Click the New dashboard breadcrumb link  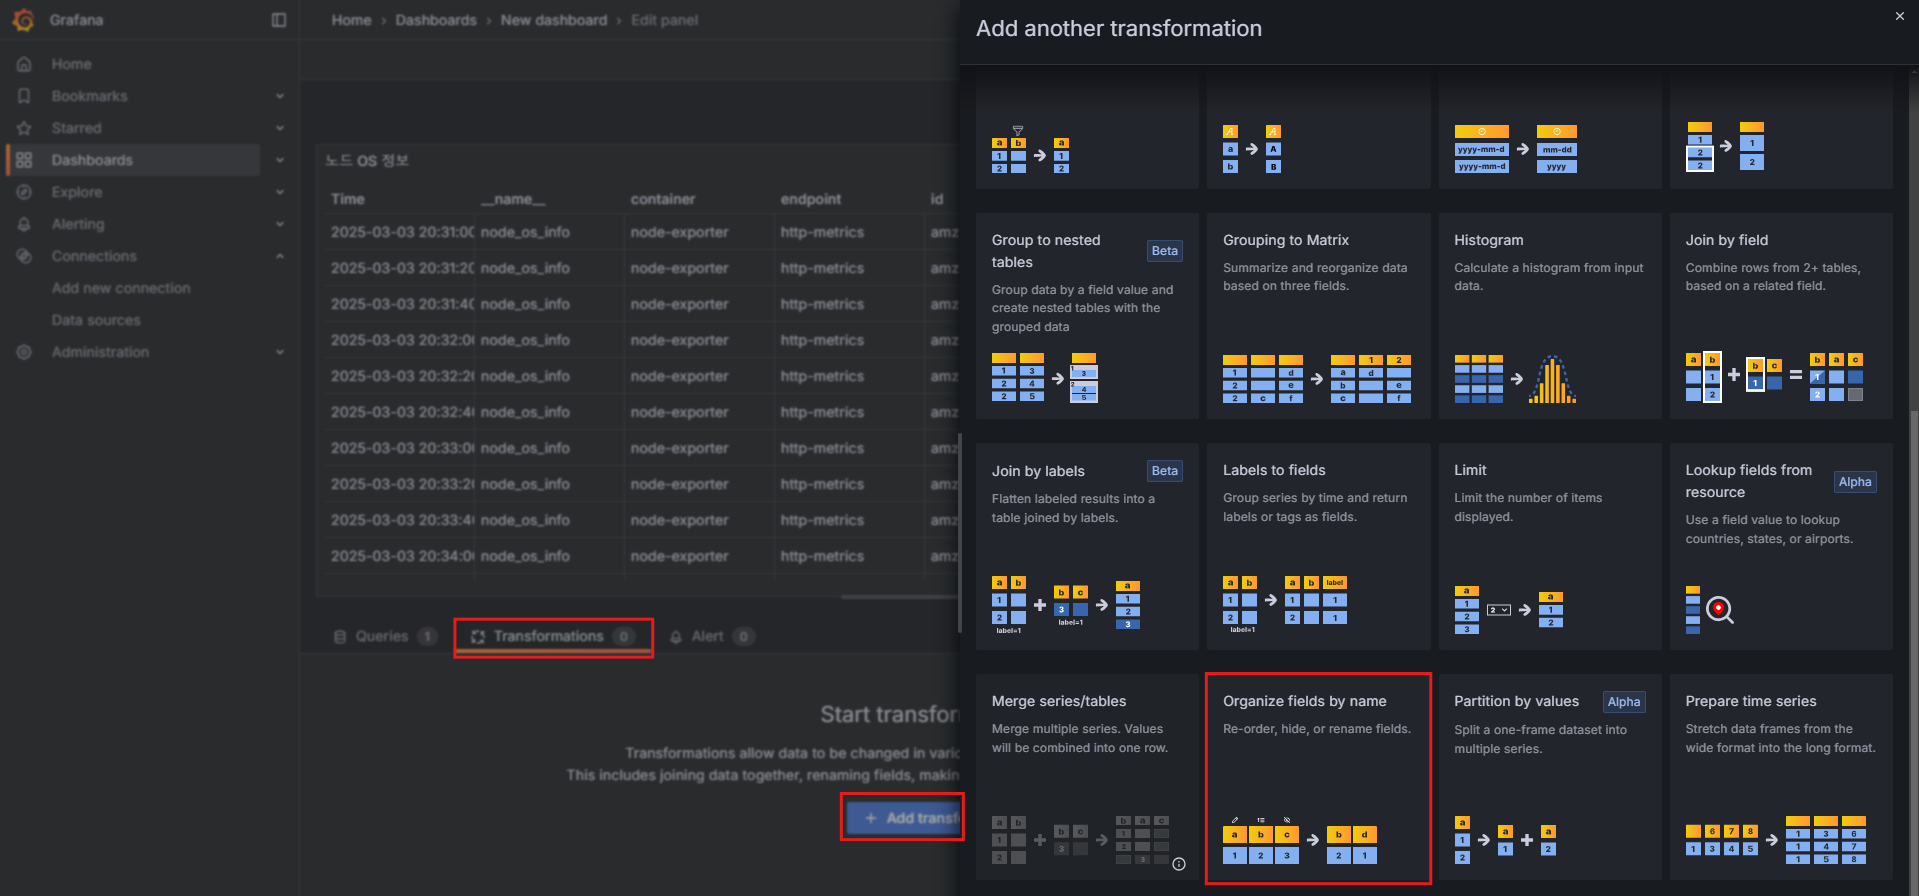click(554, 20)
